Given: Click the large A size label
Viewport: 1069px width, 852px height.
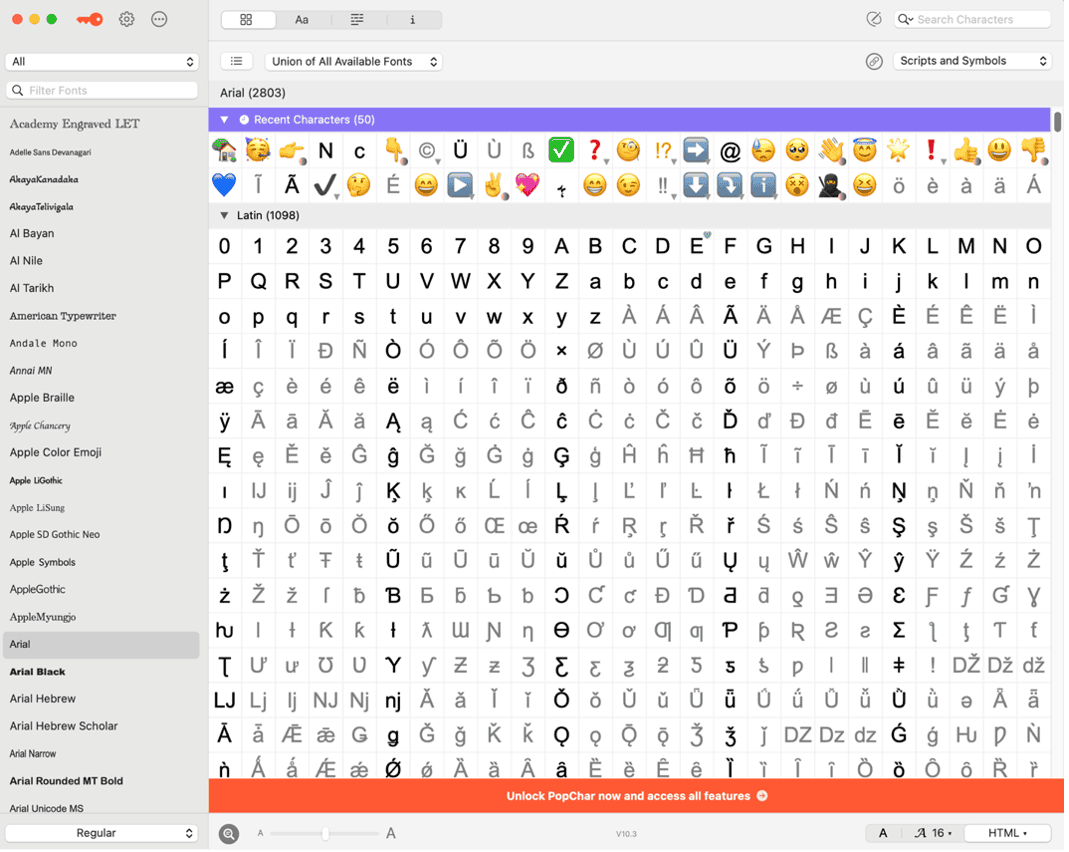Looking at the screenshot, I should click(x=391, y=834).
